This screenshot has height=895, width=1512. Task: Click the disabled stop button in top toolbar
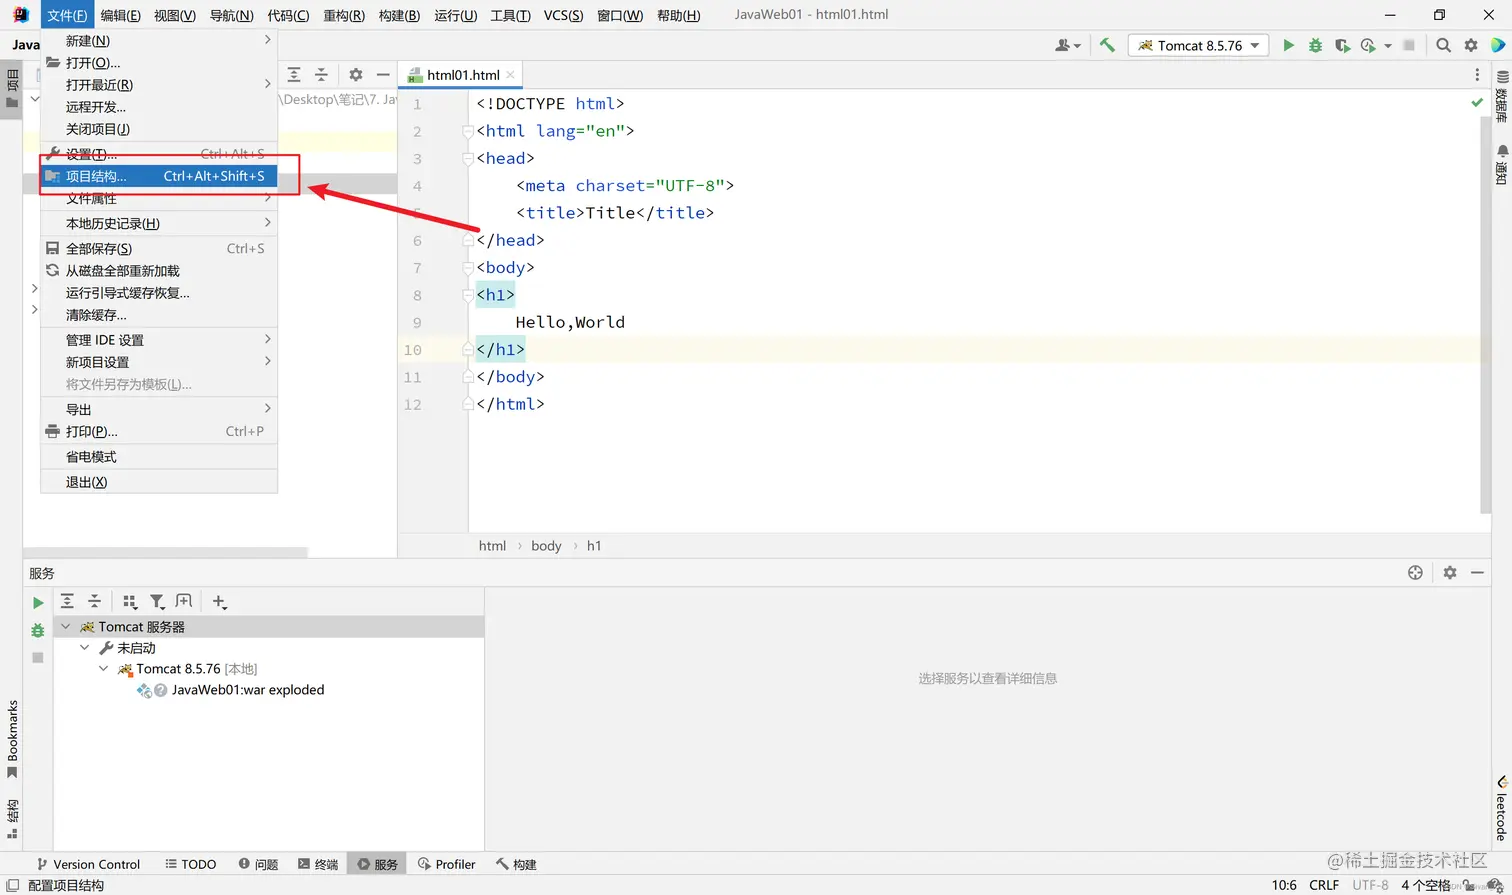pos(1409,45)
